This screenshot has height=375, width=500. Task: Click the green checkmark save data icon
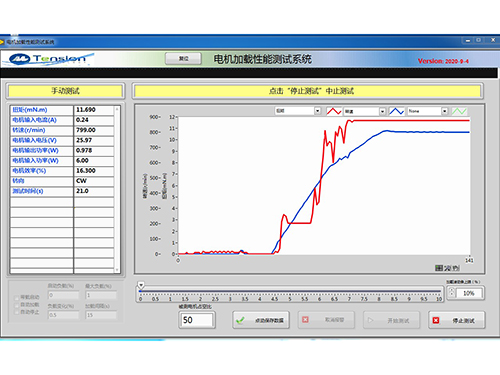coord(240,320)
